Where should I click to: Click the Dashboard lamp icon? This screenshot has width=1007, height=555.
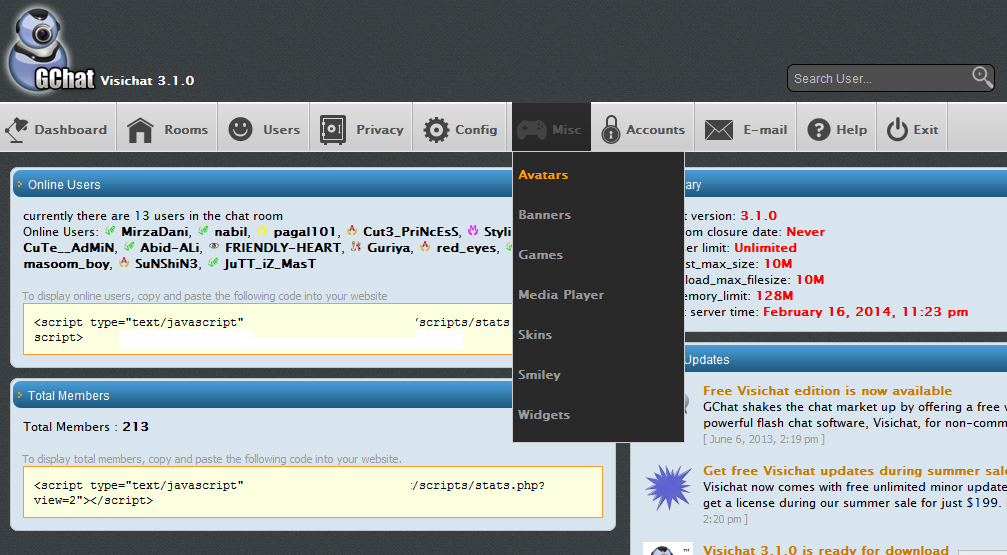tap(17, 129)
